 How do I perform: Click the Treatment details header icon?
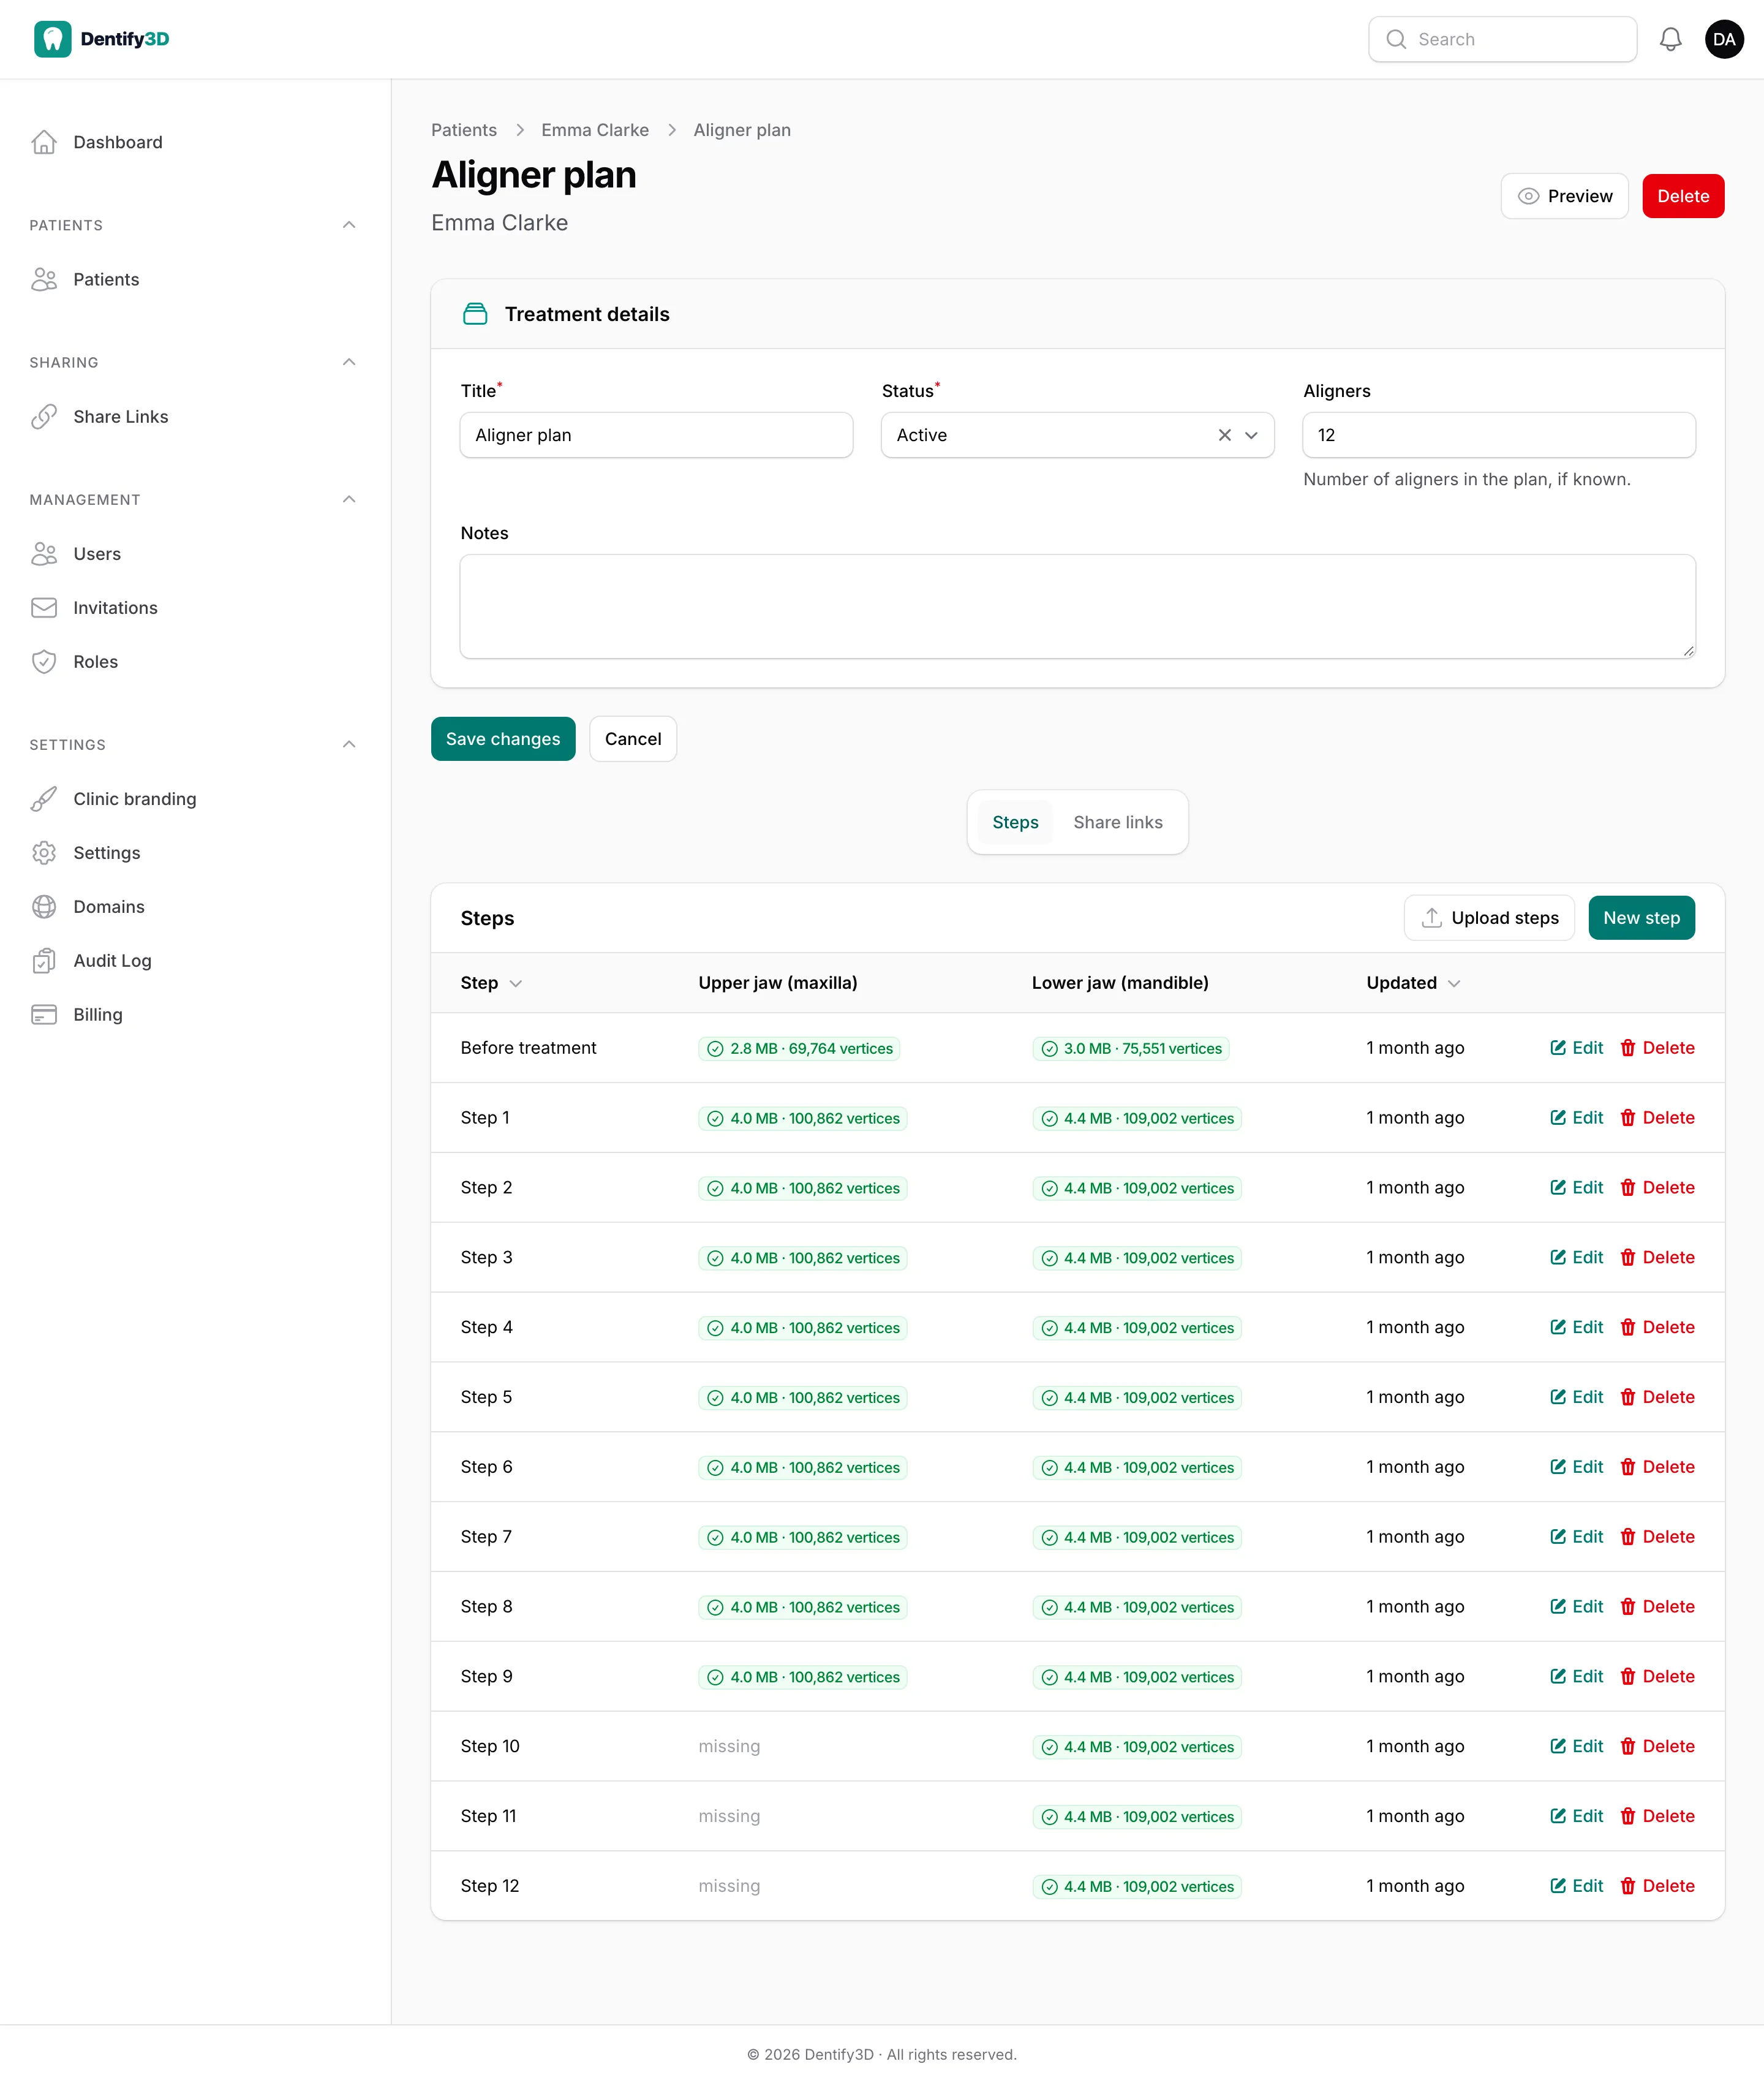tap(475, 314)
